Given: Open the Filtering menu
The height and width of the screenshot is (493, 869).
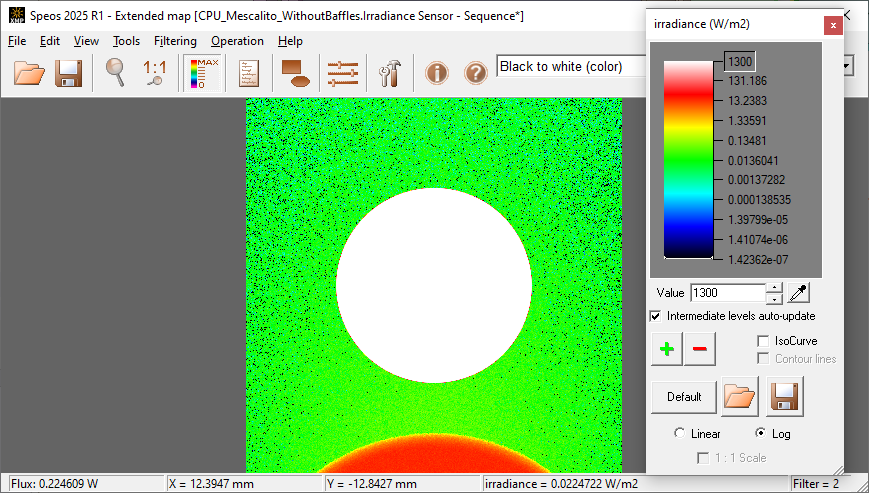Looking at the screenshot, I should click(175, 41).
